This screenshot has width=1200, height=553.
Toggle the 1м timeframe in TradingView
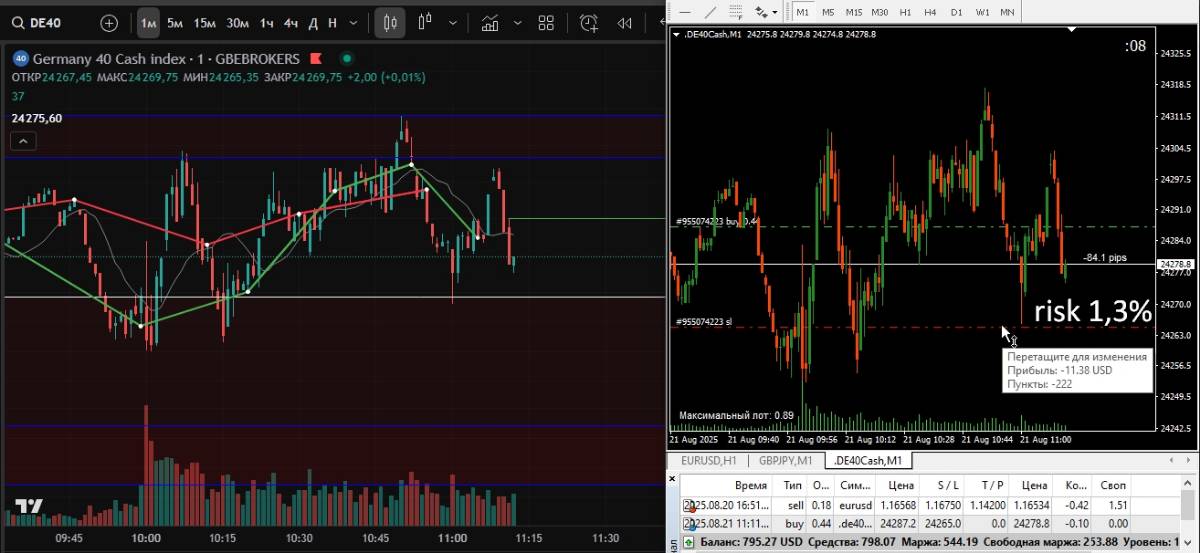pos(148,23)
